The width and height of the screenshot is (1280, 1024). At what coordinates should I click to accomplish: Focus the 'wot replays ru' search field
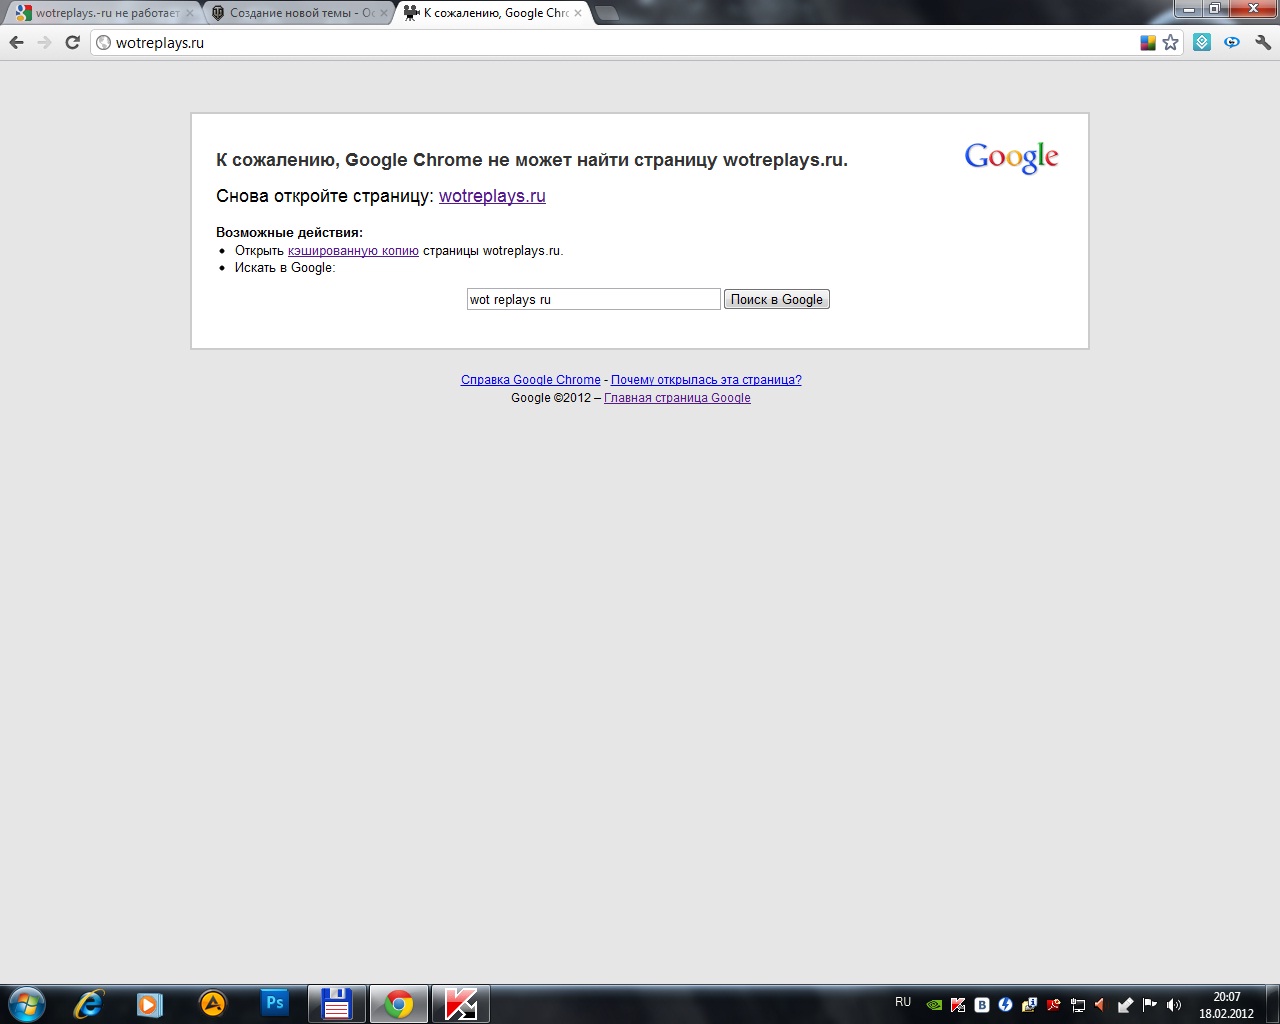click(594, 299)
